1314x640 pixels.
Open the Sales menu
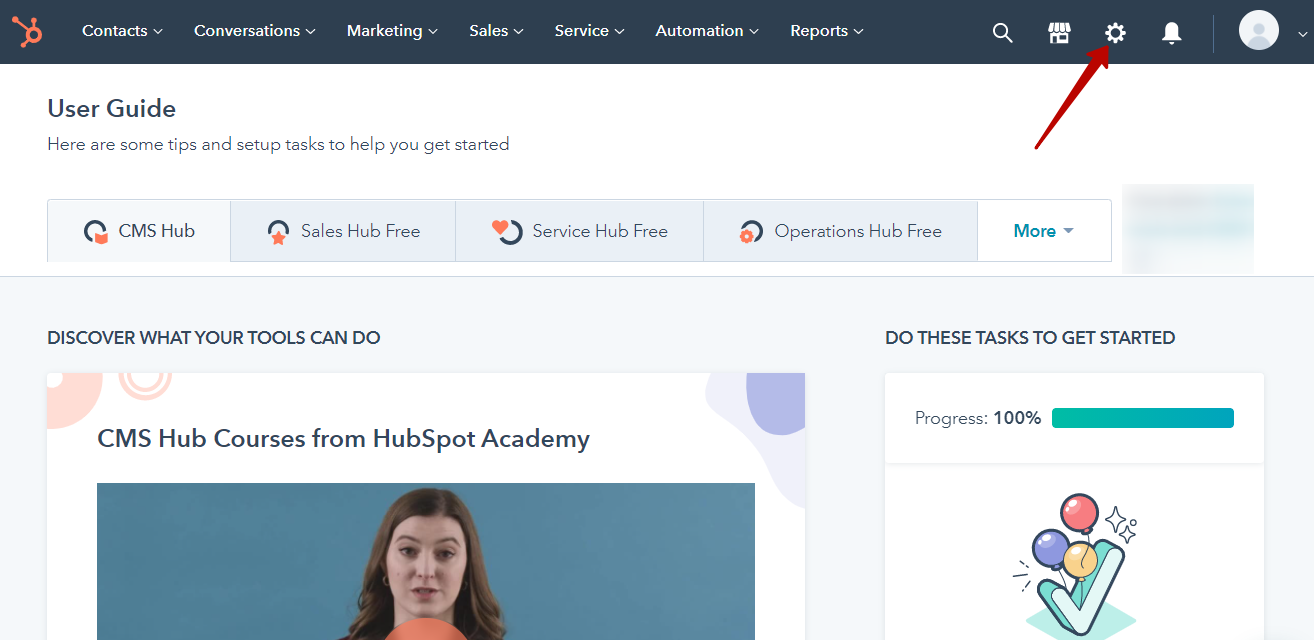point(496,31)
